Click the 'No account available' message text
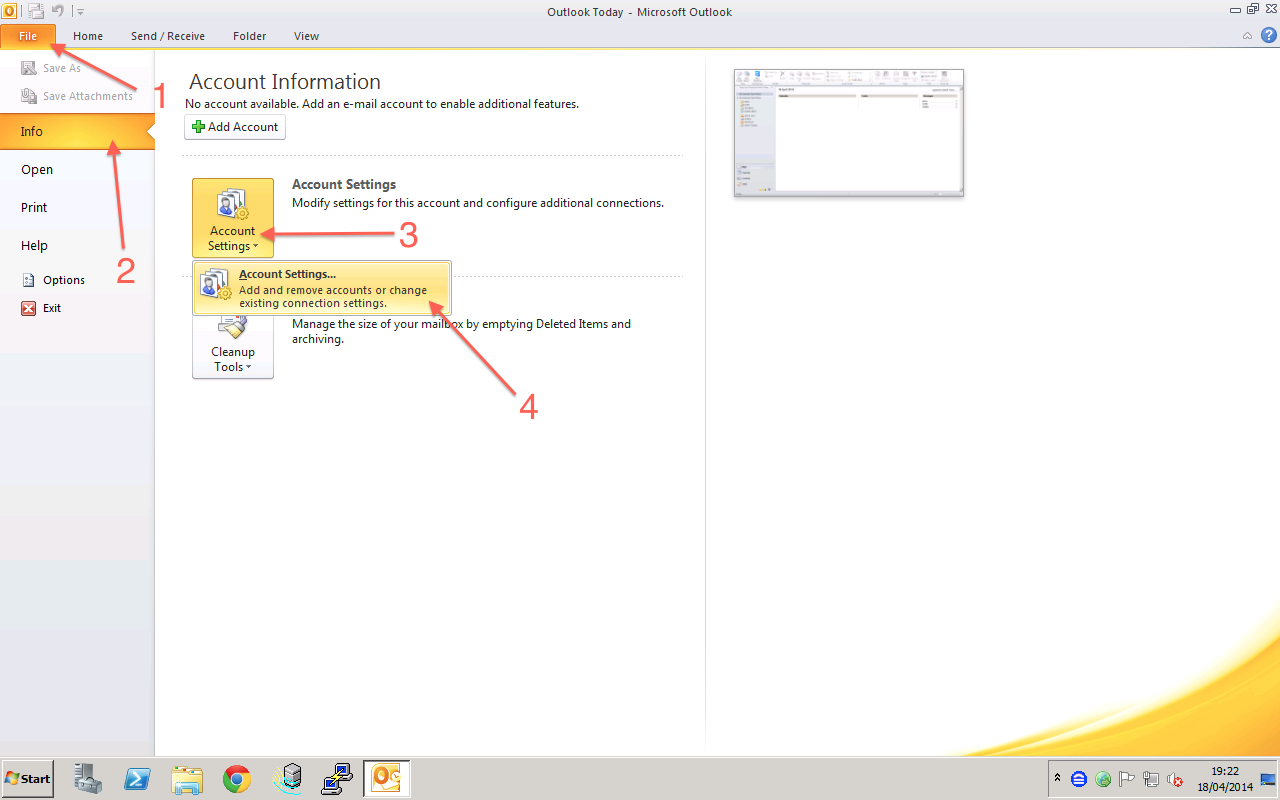 (382, 103)
